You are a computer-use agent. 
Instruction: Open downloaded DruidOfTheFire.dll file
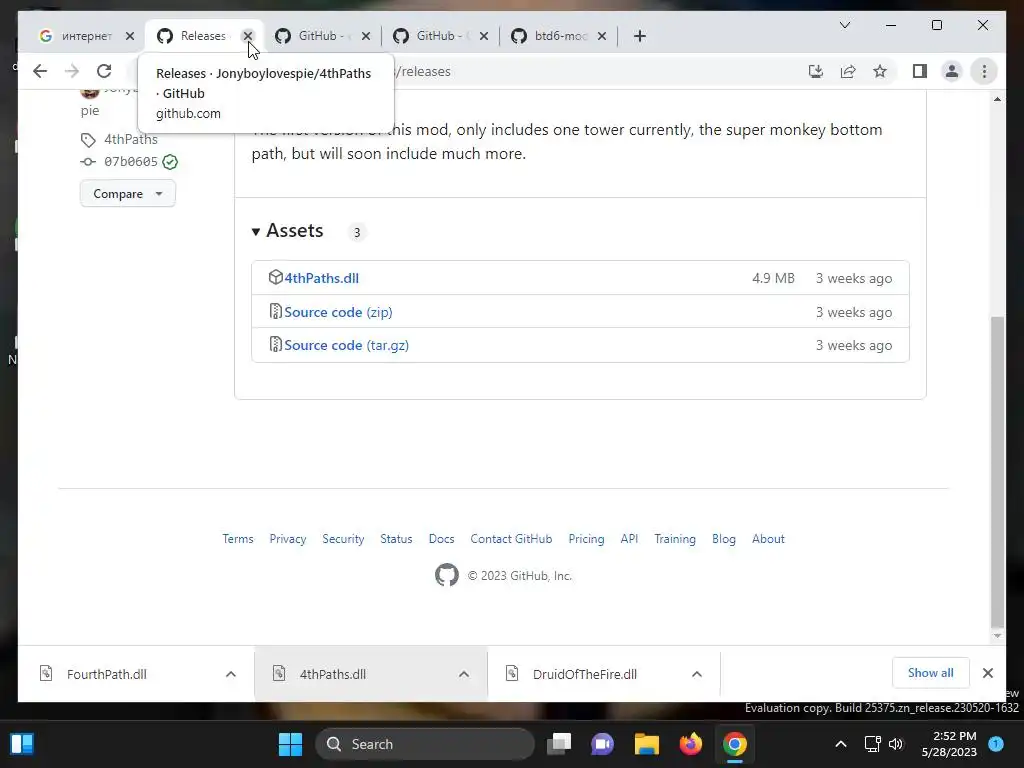(x=584, y=674)
